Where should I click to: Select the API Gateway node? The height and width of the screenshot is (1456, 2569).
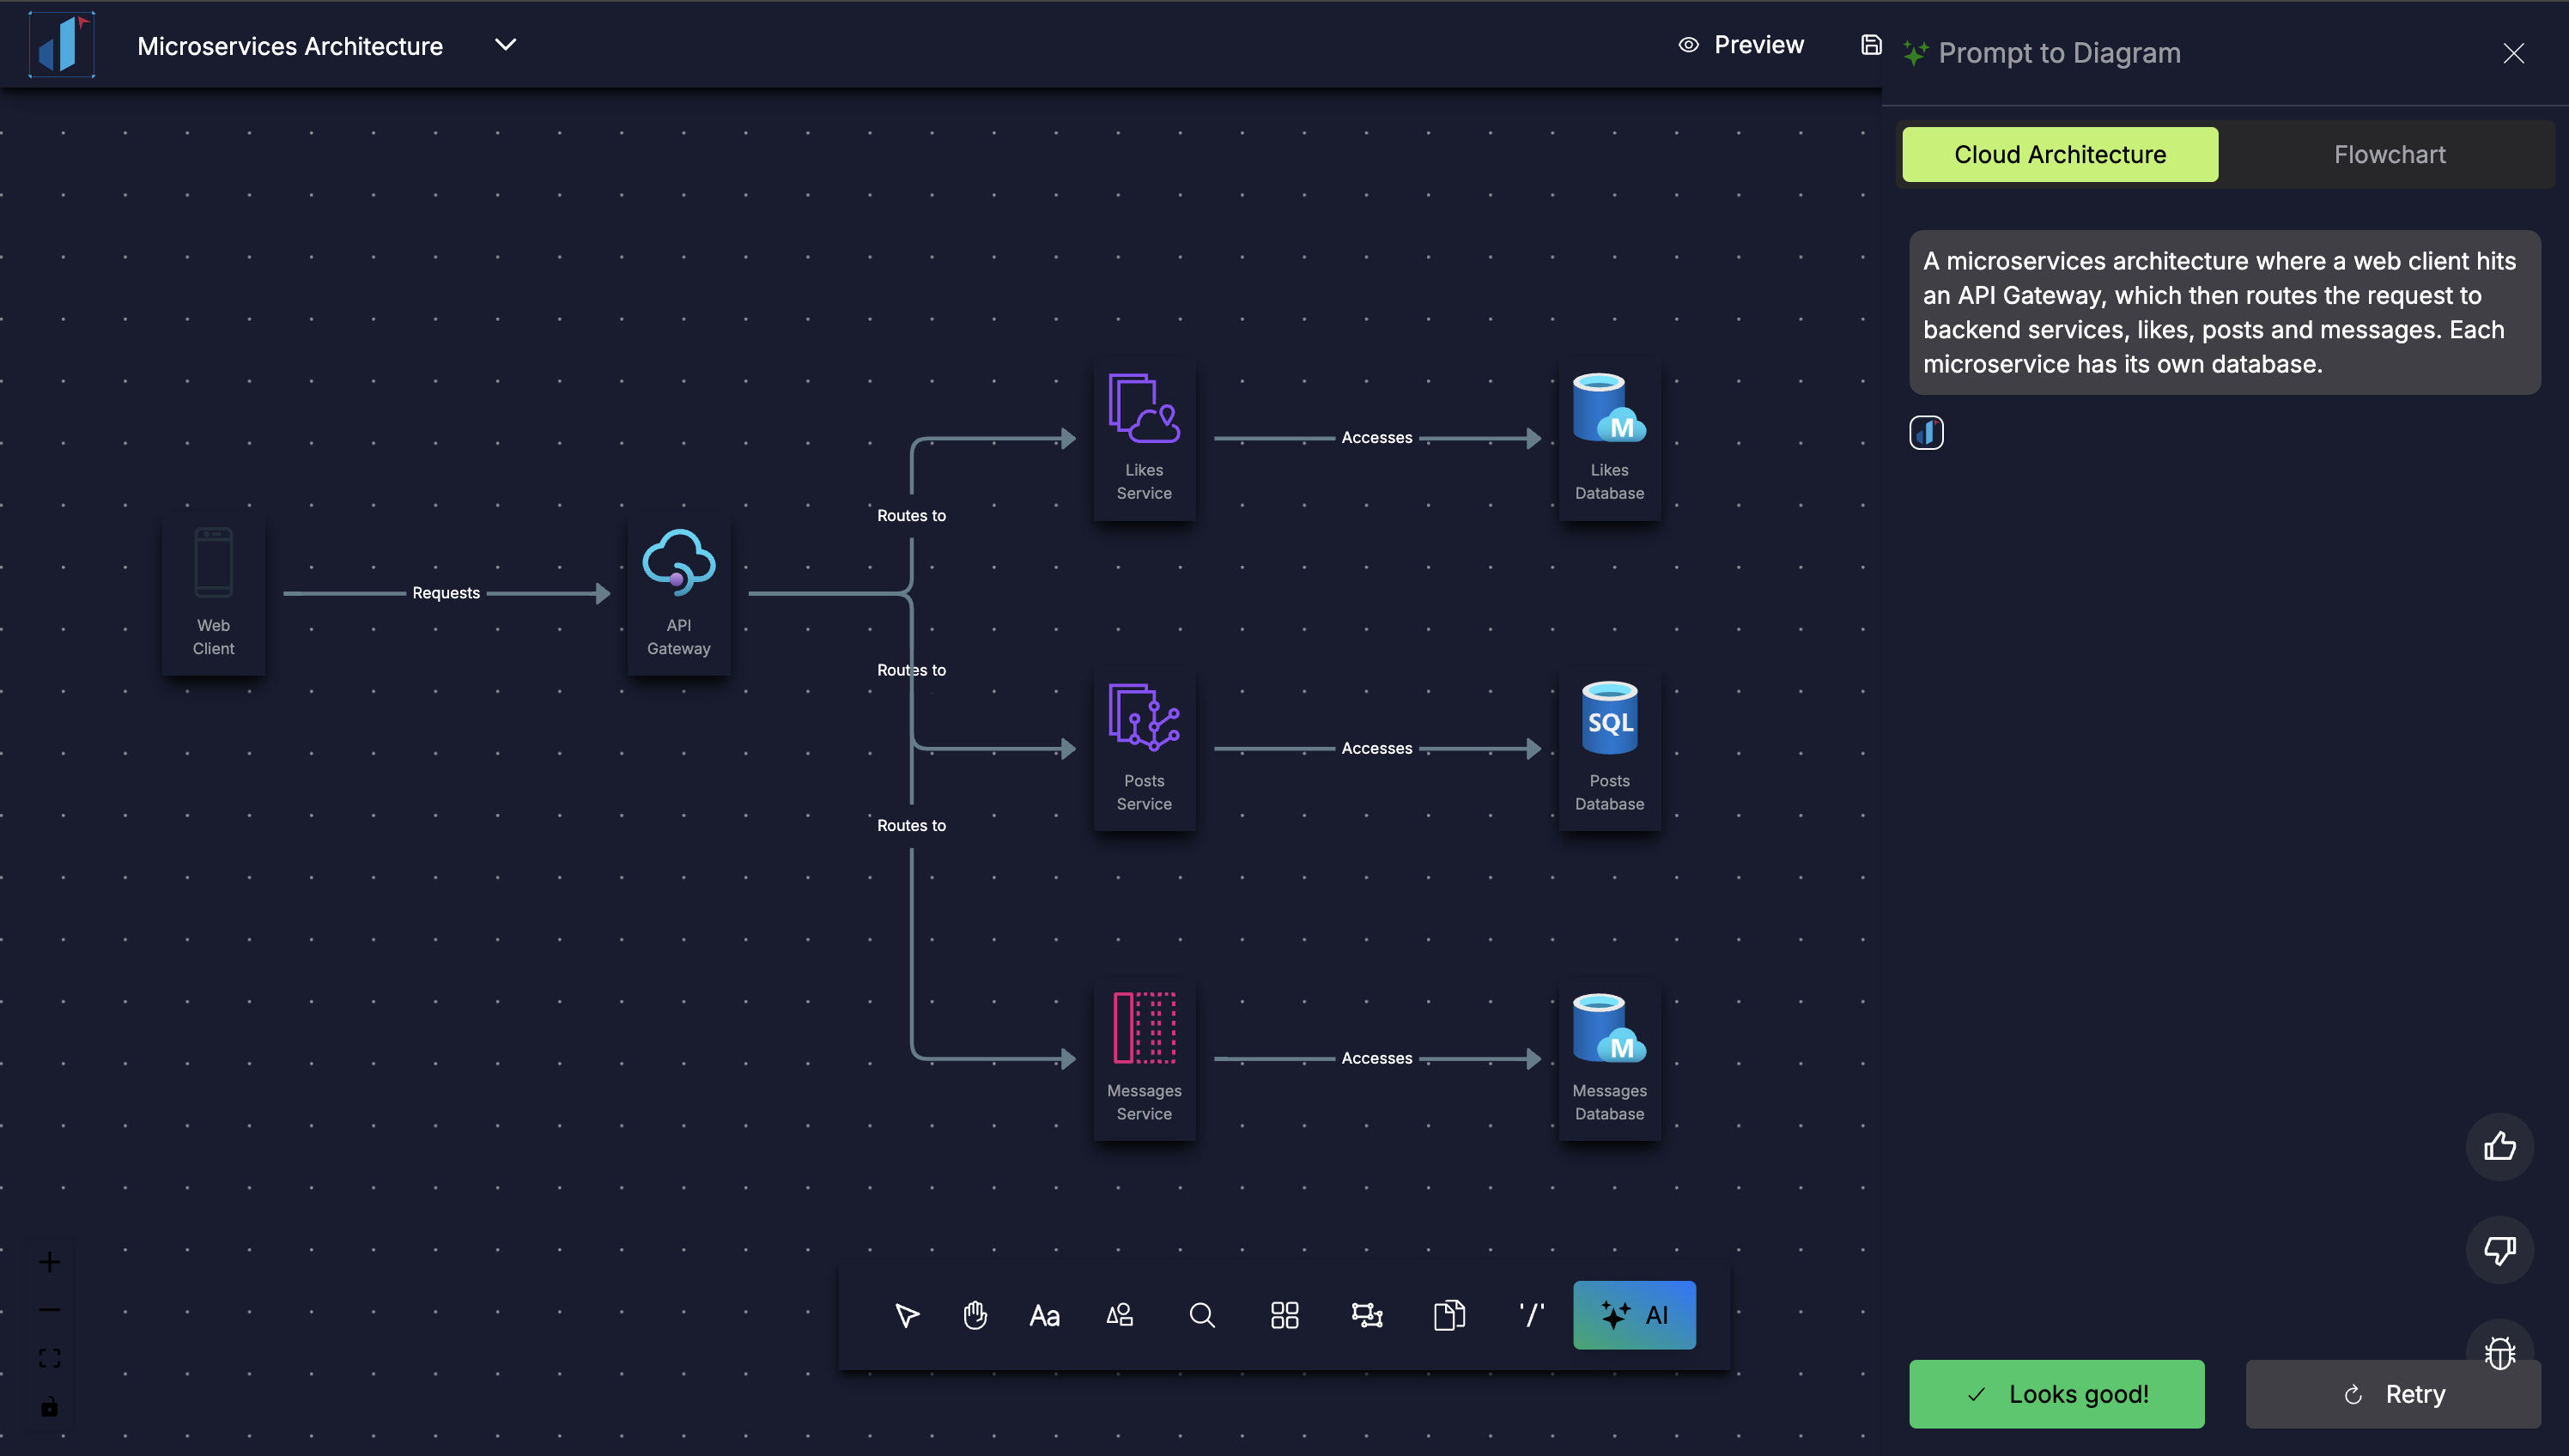pos(678,591)
